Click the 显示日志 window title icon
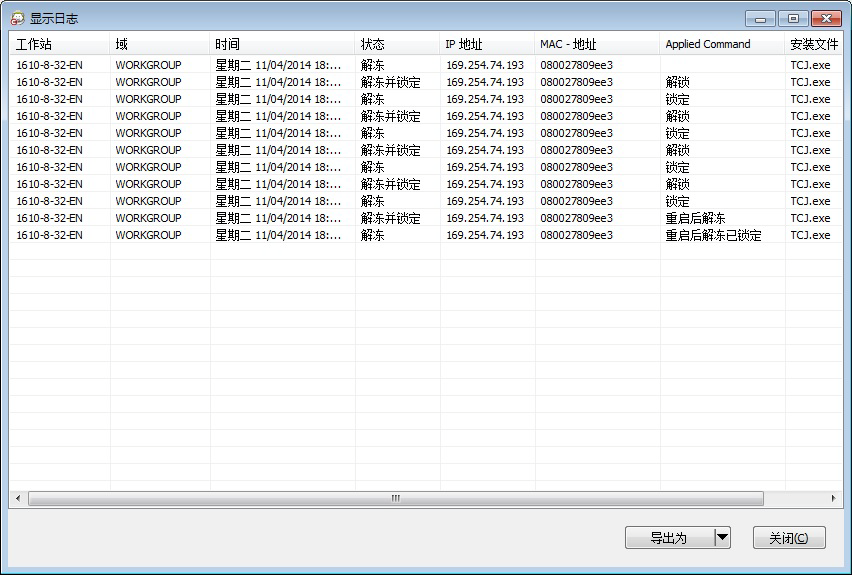This screenshot has height=575, width=852. 17,18
